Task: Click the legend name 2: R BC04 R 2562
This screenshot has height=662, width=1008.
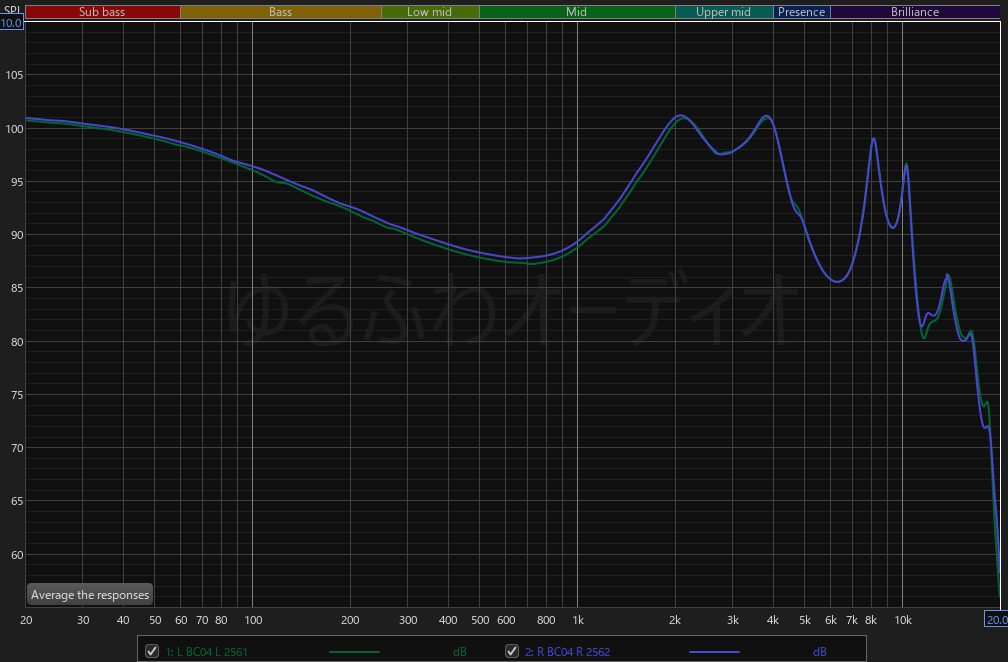Action: tap(567, 652)
